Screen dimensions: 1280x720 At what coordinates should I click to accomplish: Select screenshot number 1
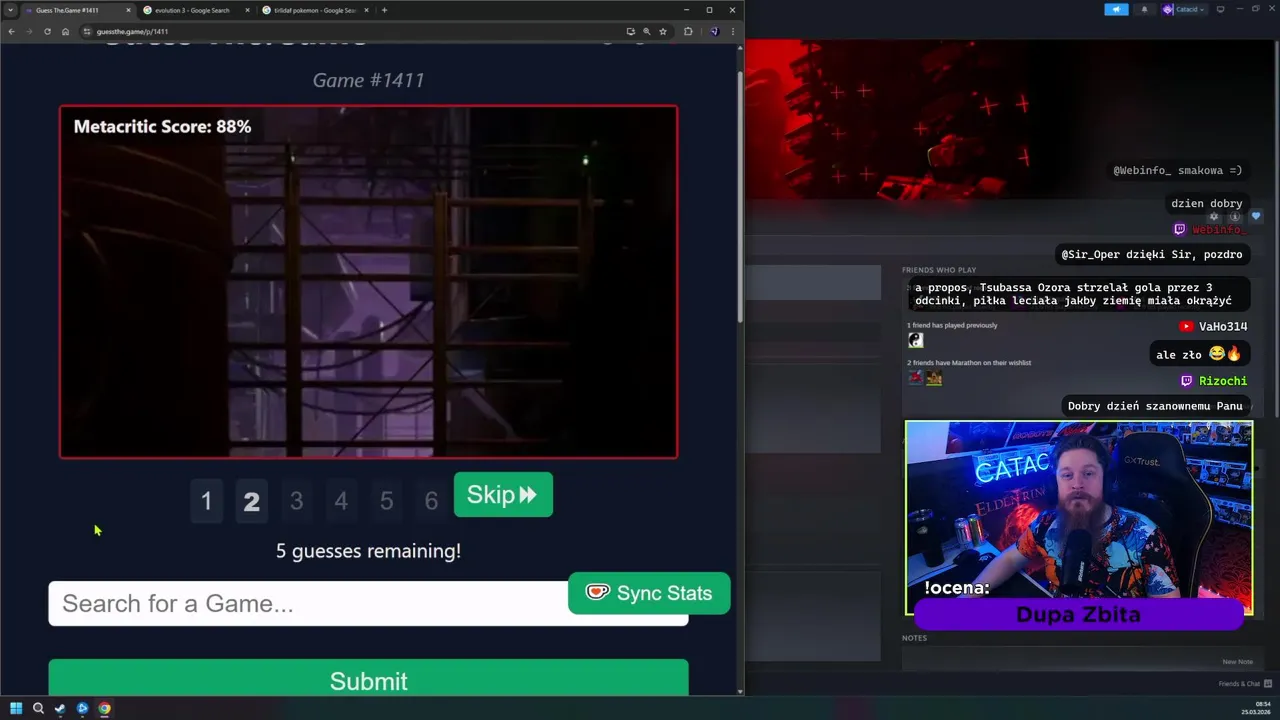(206, 500)
